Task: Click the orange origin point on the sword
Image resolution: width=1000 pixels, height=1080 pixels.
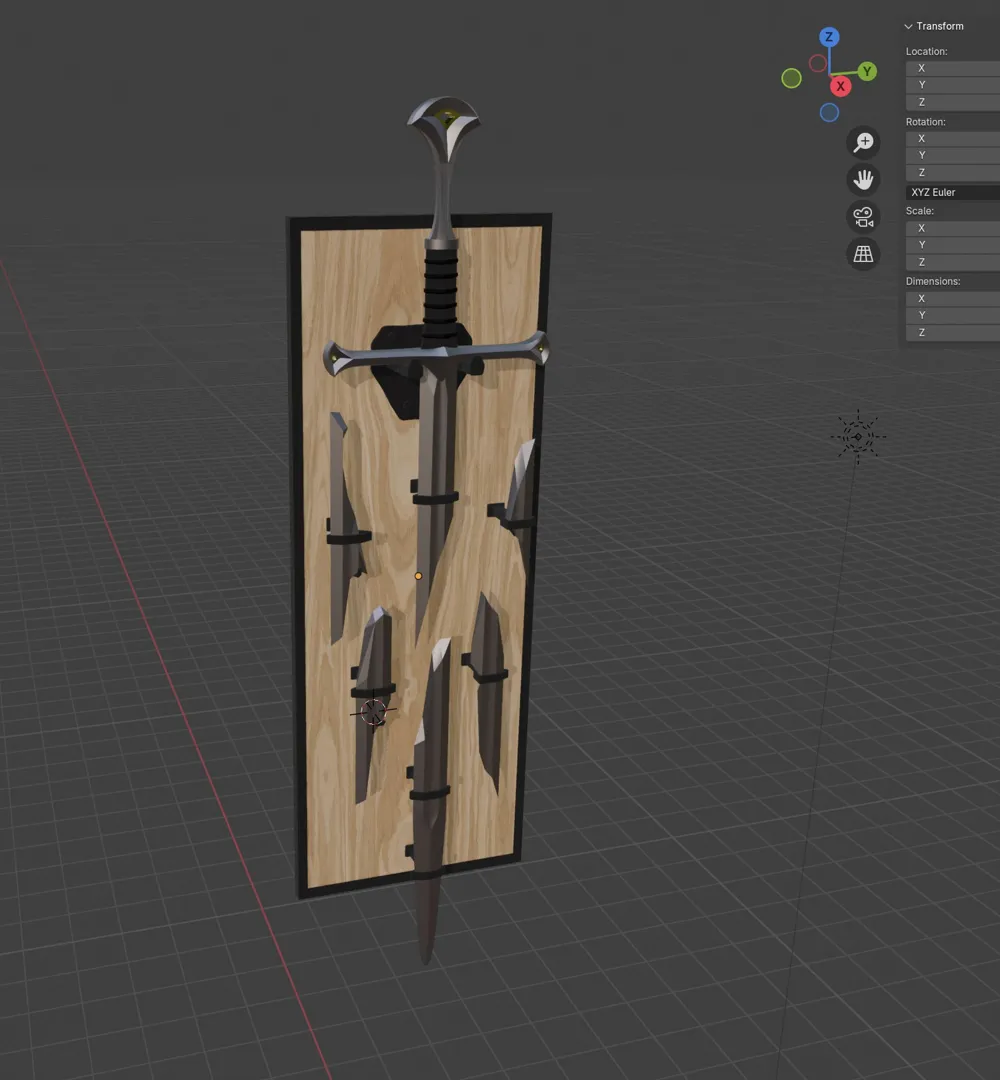Action: [x=418, y=576]
